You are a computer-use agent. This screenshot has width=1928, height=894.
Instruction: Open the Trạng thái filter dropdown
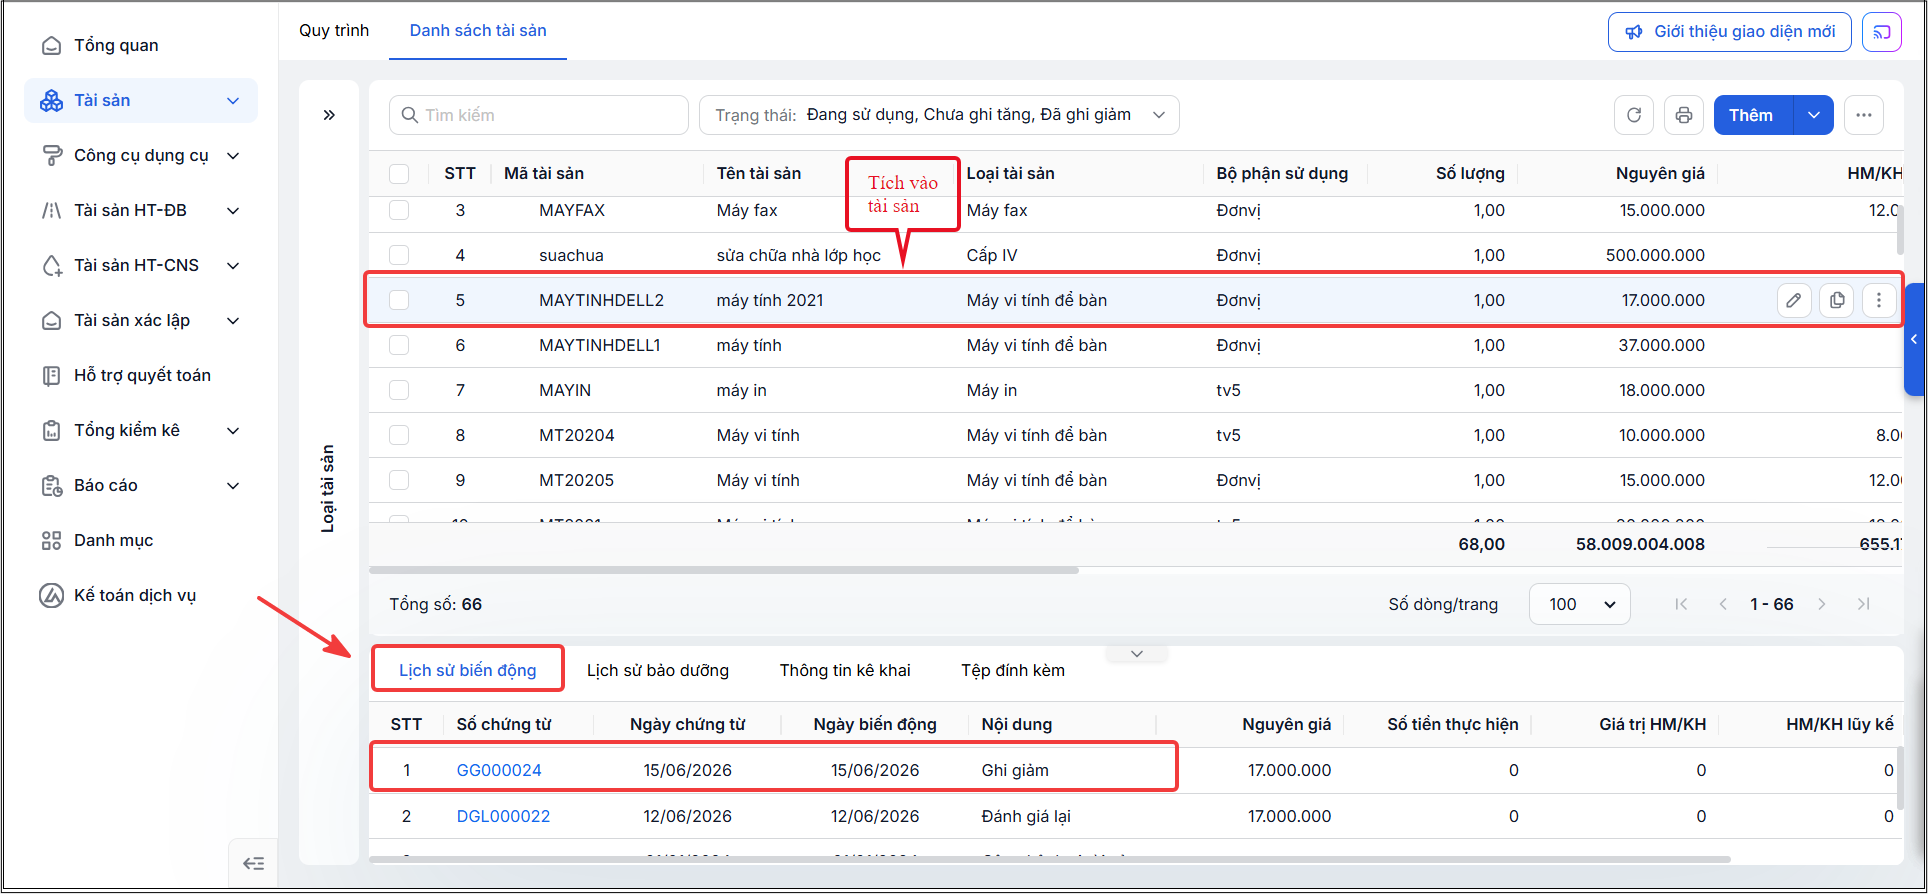[939, 115]
